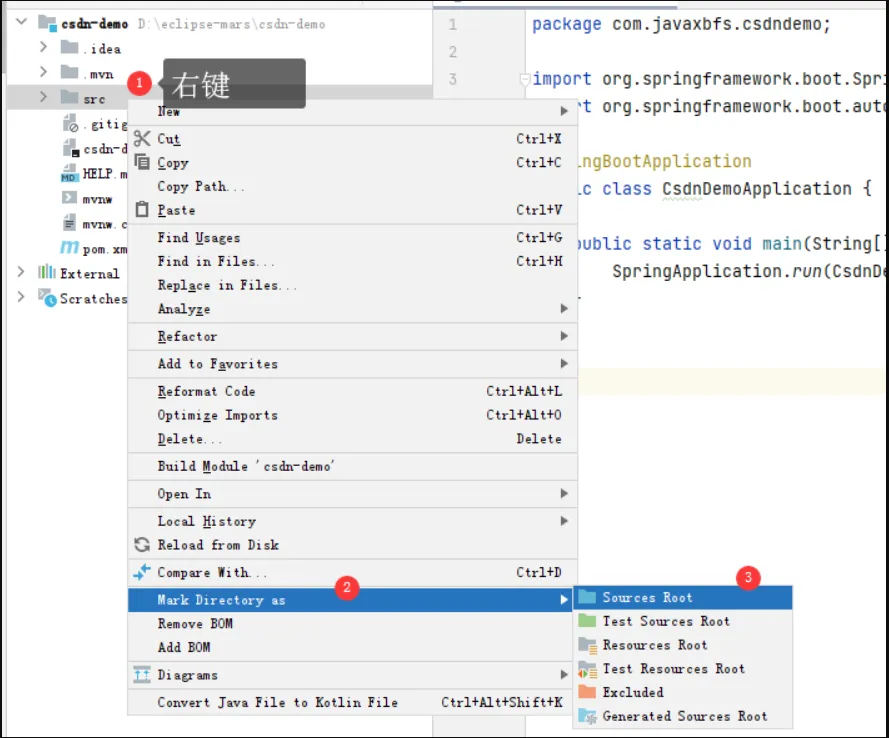The width and height of the screenshot is (889, 738).
Task: Choose Reformat Code
Action: [353, 391]
